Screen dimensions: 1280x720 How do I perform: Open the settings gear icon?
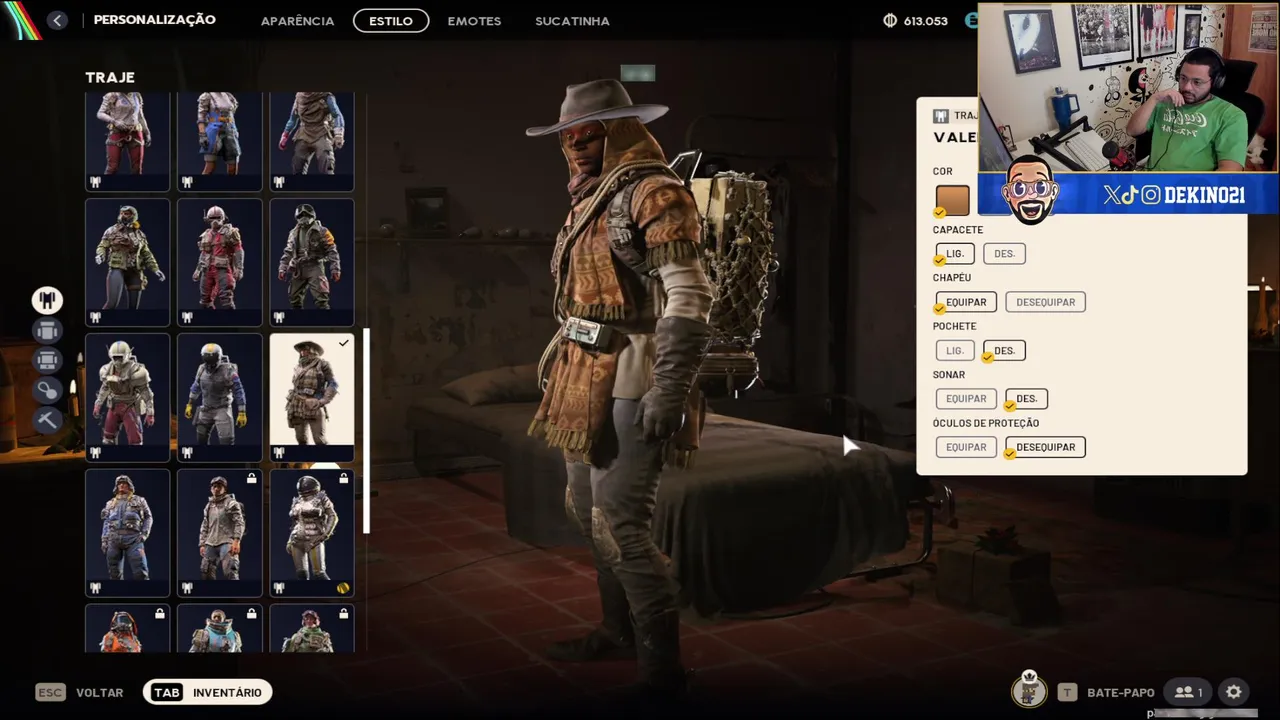1234,692
